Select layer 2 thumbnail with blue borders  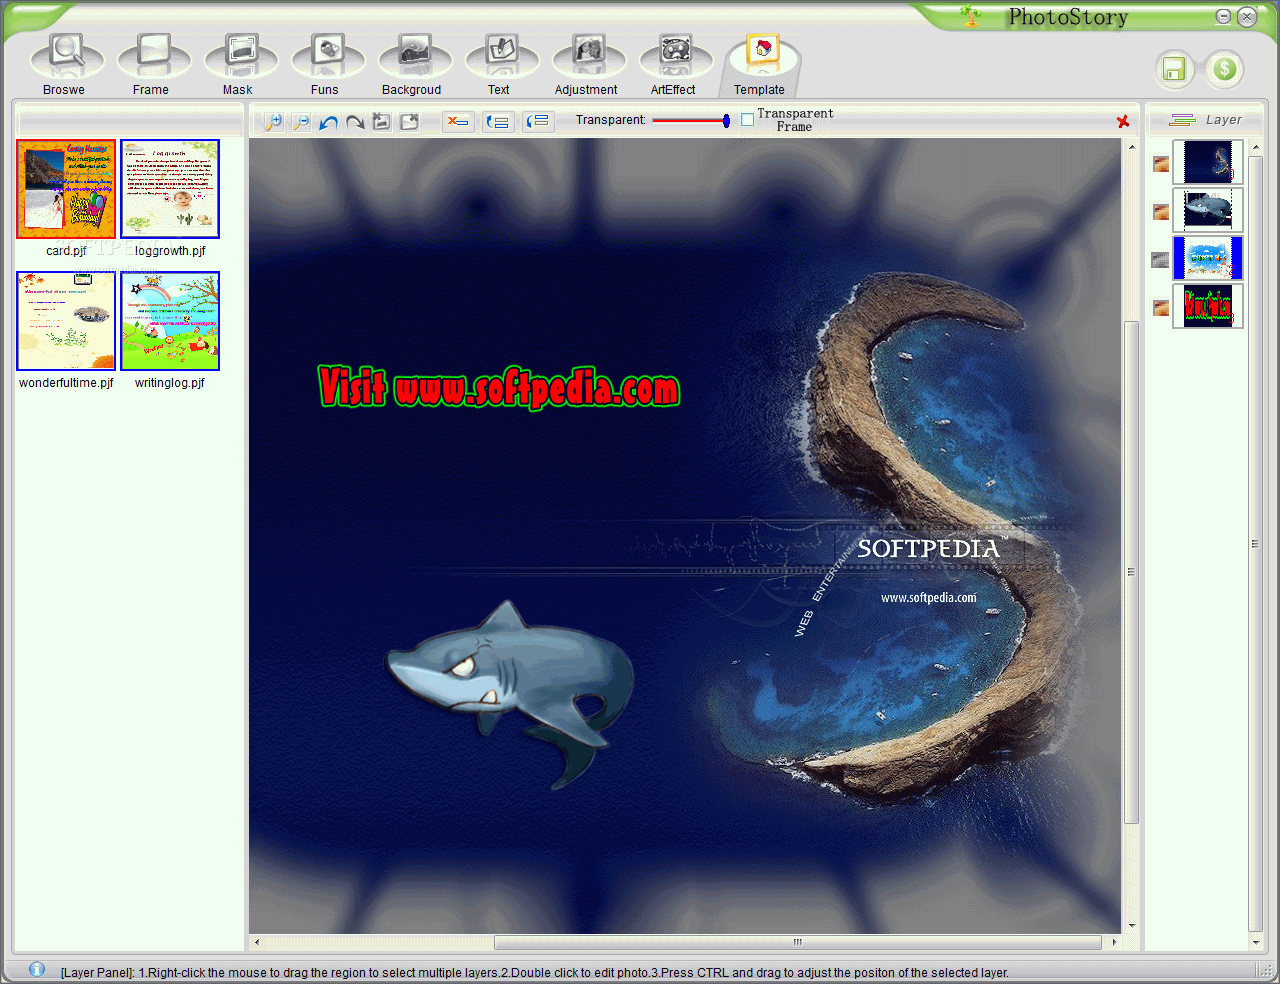(x=1208, y=258)
